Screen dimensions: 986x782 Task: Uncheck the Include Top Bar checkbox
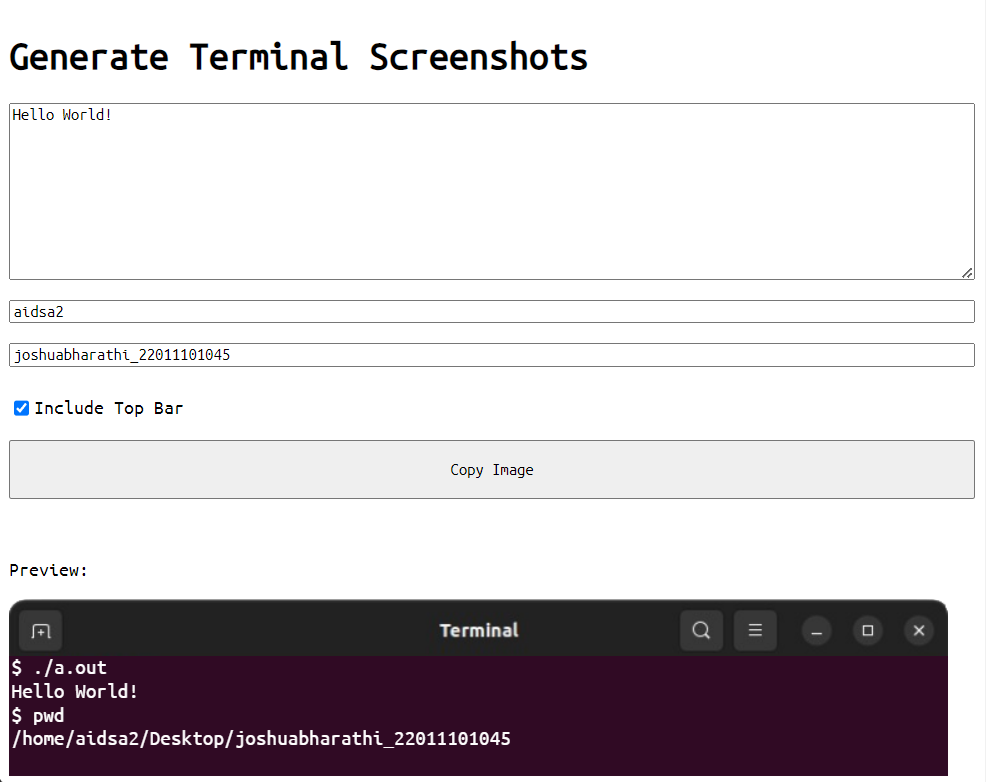tap(21, 408)
